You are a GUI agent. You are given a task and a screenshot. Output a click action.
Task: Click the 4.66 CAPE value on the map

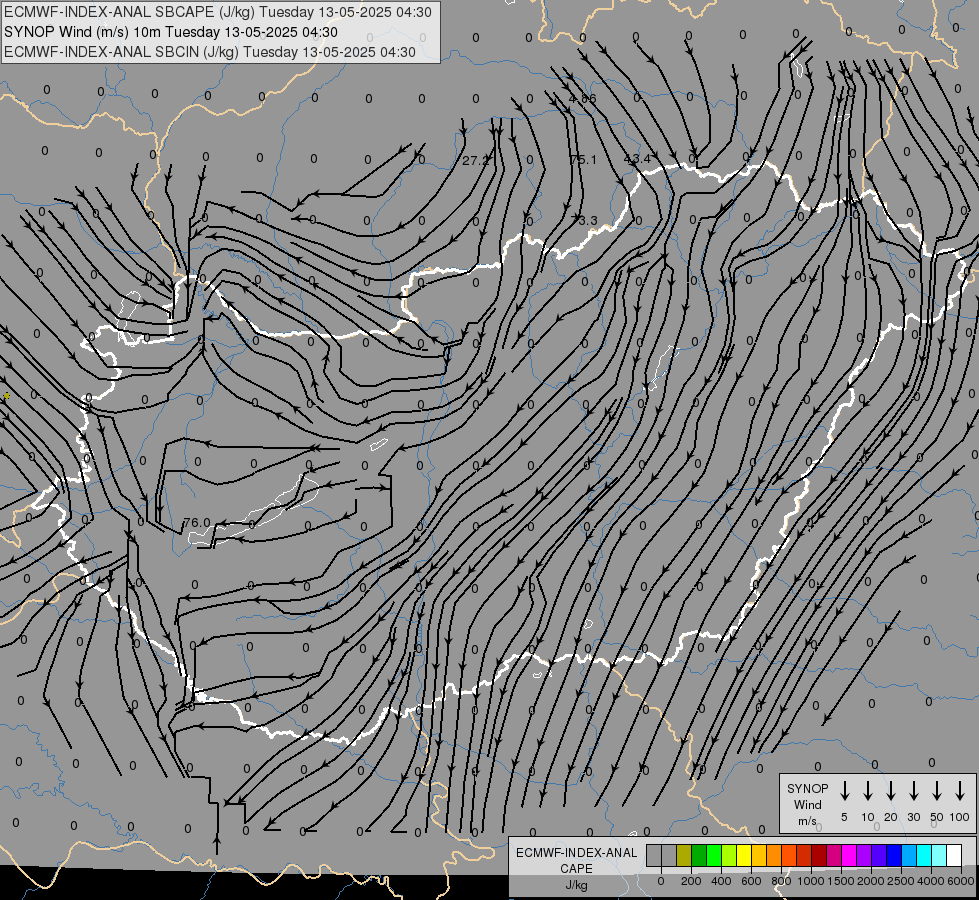click(x=583, y=99)
